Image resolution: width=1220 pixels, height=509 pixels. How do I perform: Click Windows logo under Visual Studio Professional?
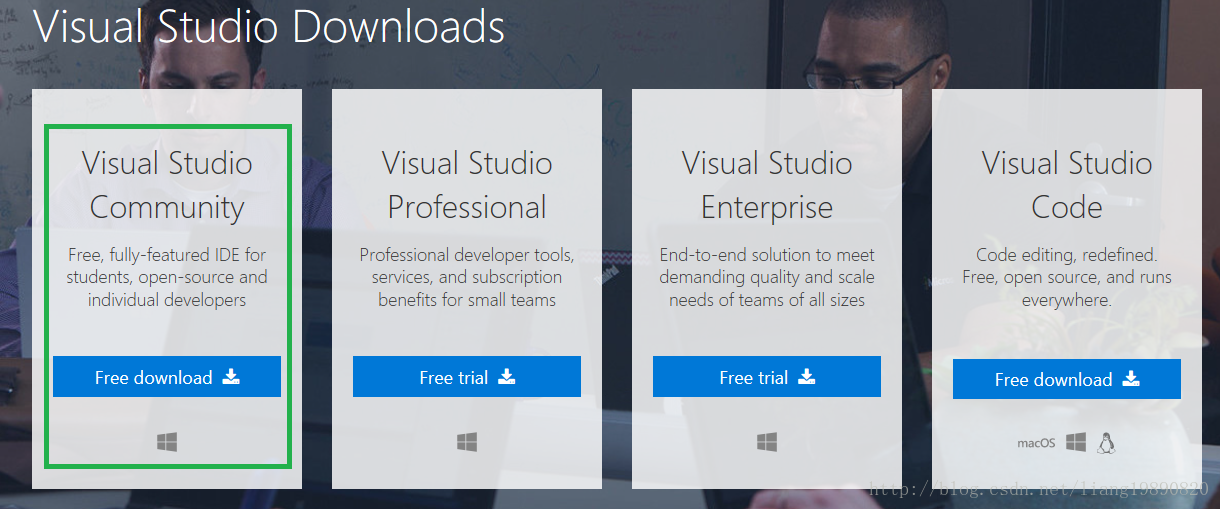click(467, 441)
